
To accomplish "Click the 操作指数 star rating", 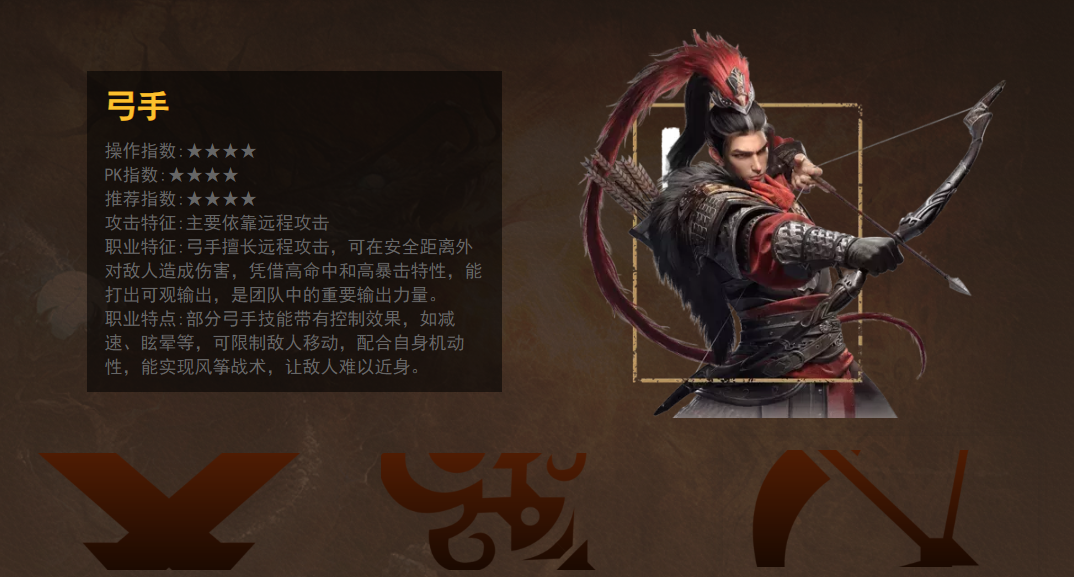I will (x=221, y=151).
